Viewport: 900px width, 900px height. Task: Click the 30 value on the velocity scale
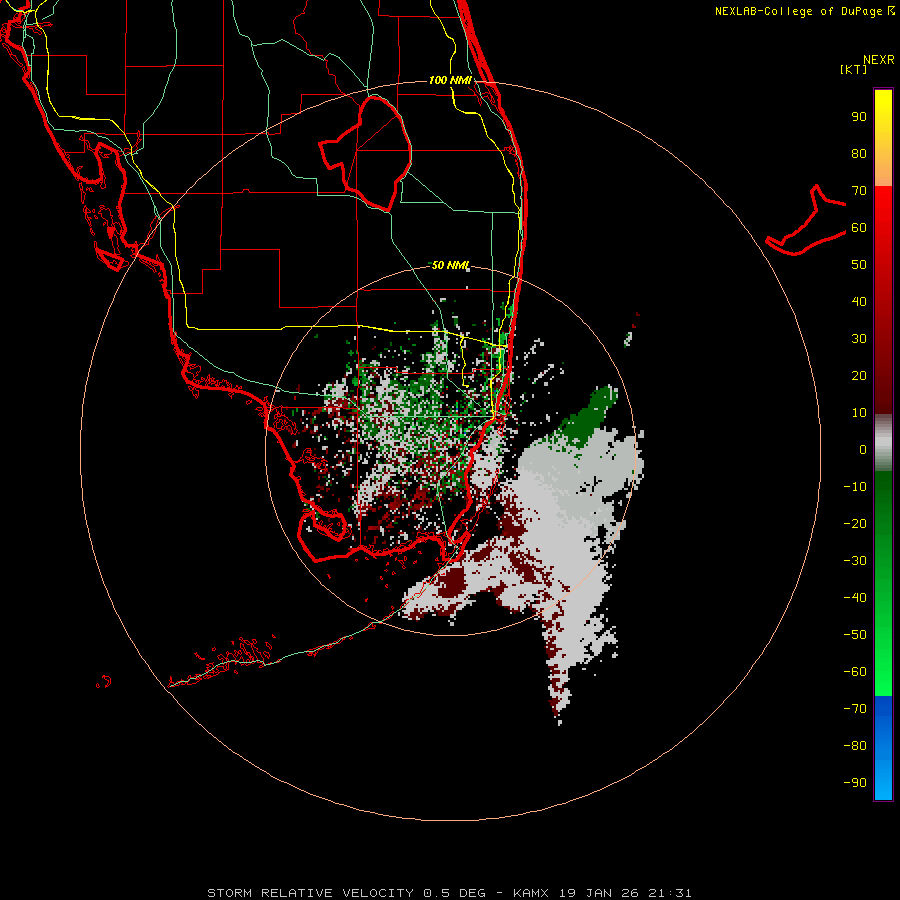tap(859, 339)
